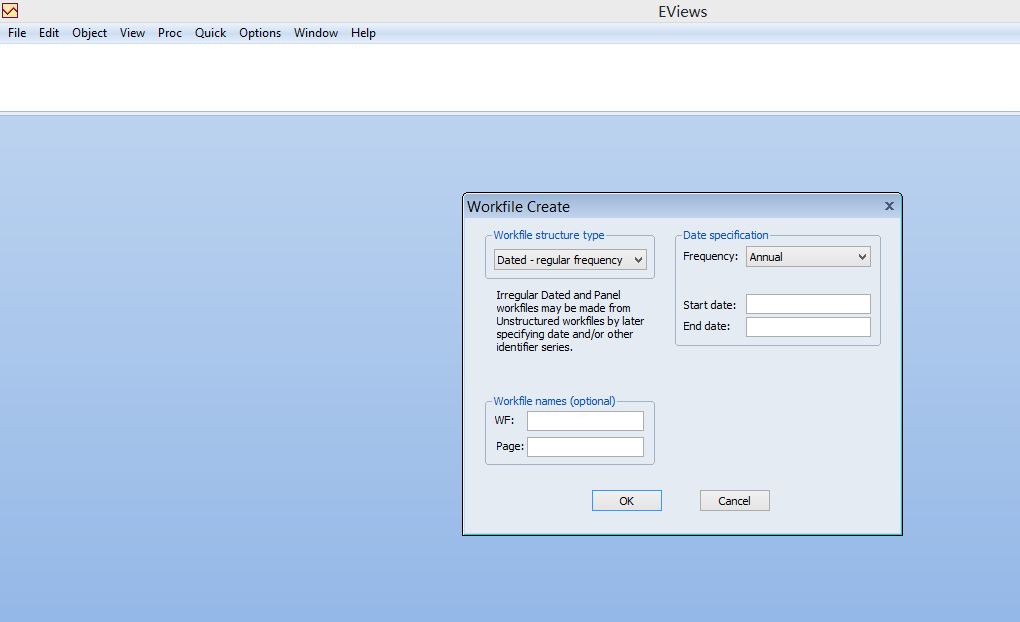
Task: Click the 'Date specification' group label
Action: click(725, 235)
